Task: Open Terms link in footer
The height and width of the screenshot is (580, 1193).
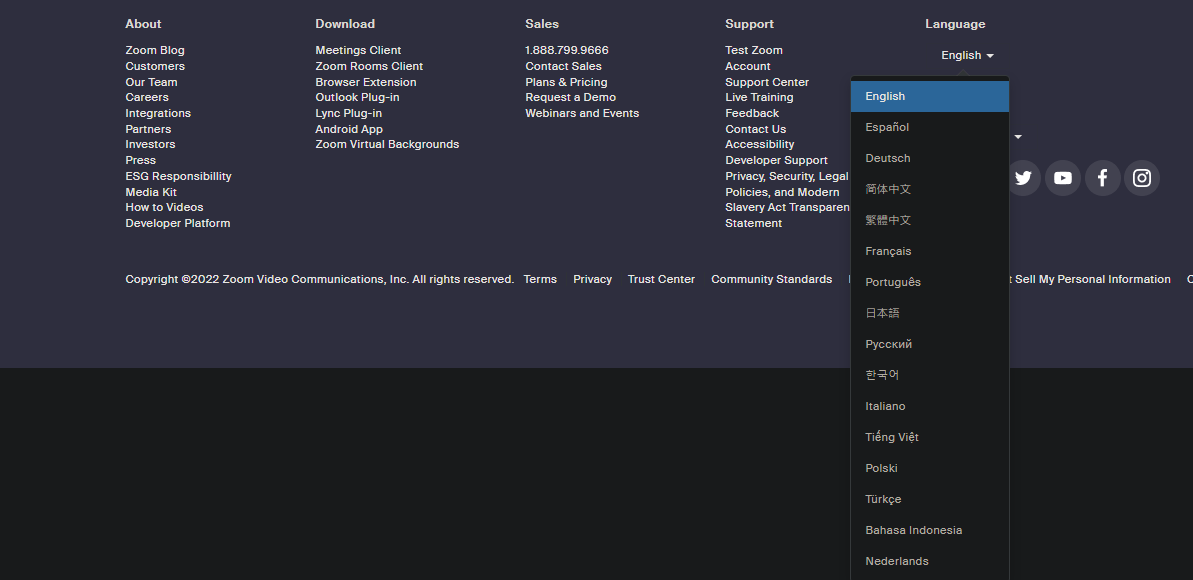Action: (540, 279)
